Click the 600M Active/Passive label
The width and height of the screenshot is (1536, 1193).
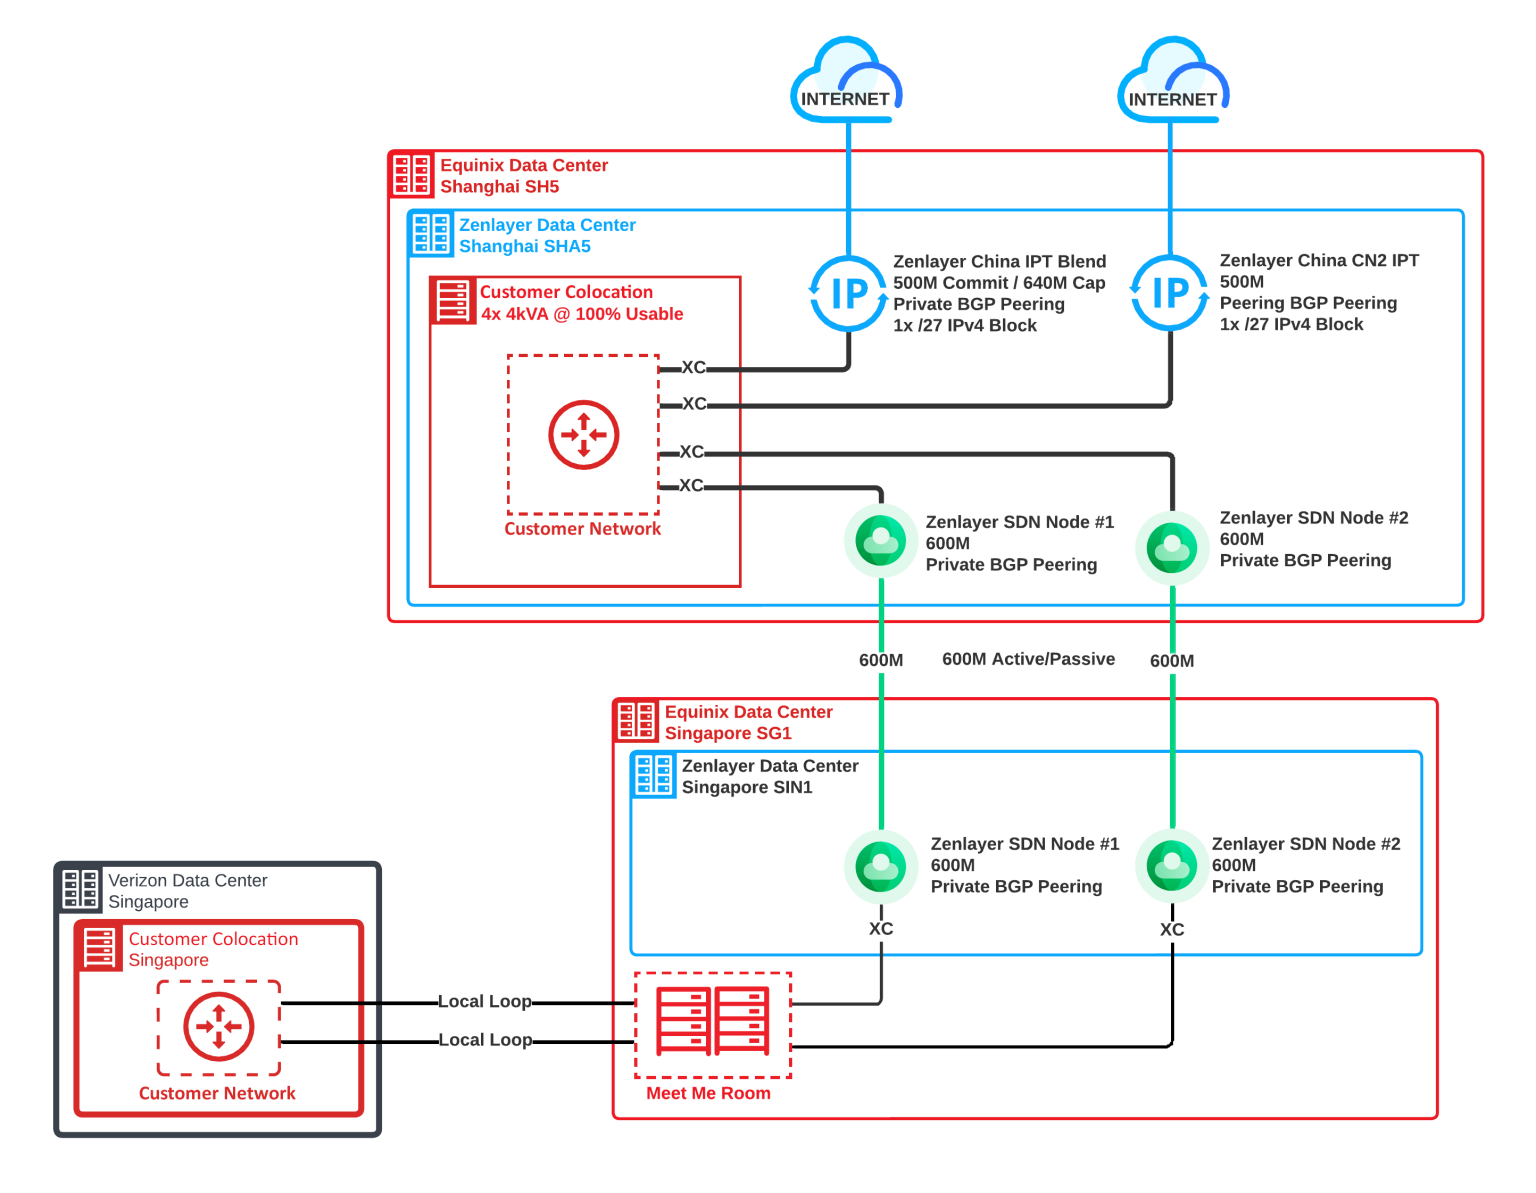tap(1028, 659)
